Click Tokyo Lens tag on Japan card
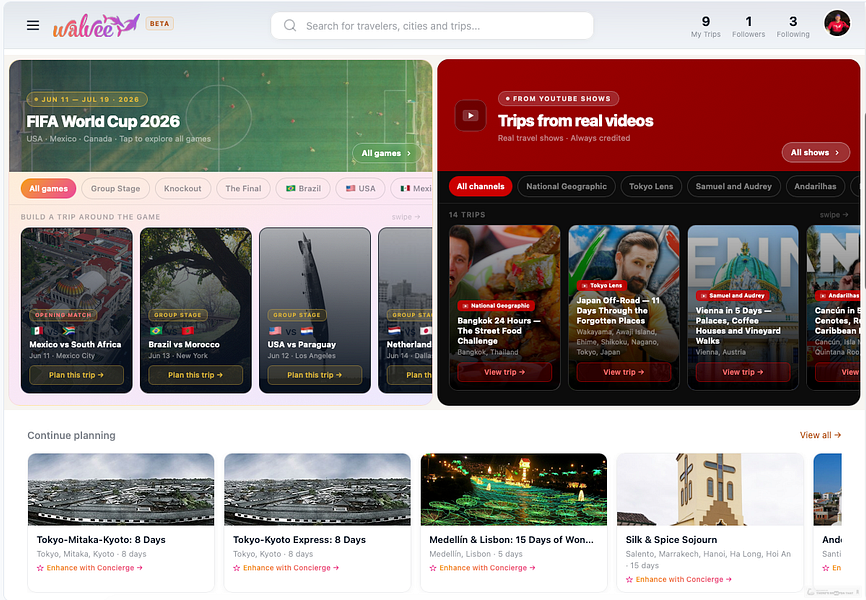 pos(602,286)
